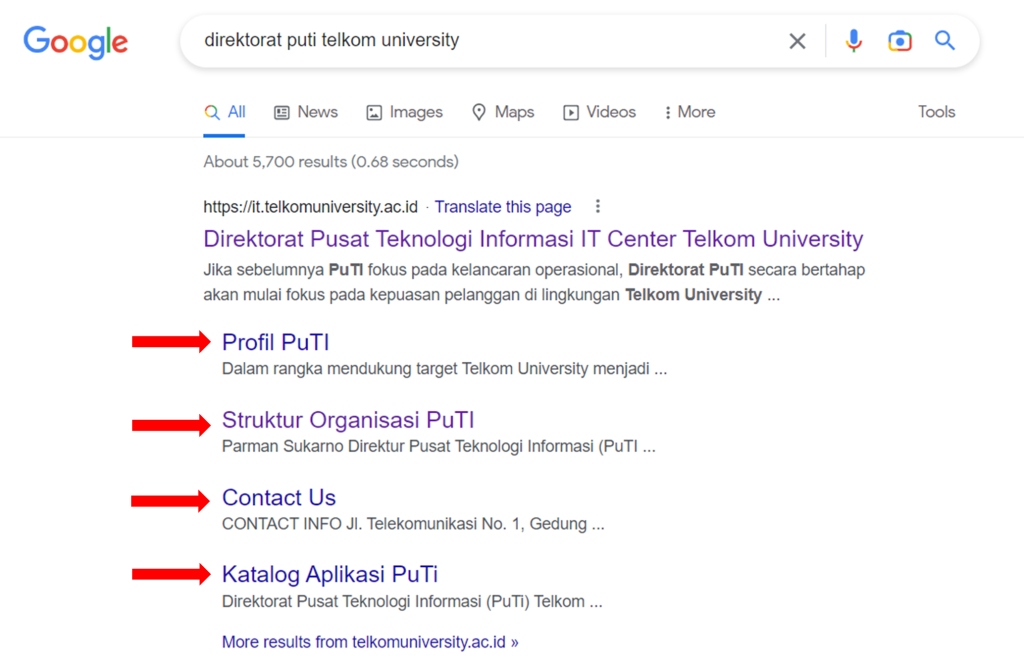1024x668 pixels.
Task: Click snippet starting 'Jika sebelumnya PuTI fokus'
Action: 534,282
